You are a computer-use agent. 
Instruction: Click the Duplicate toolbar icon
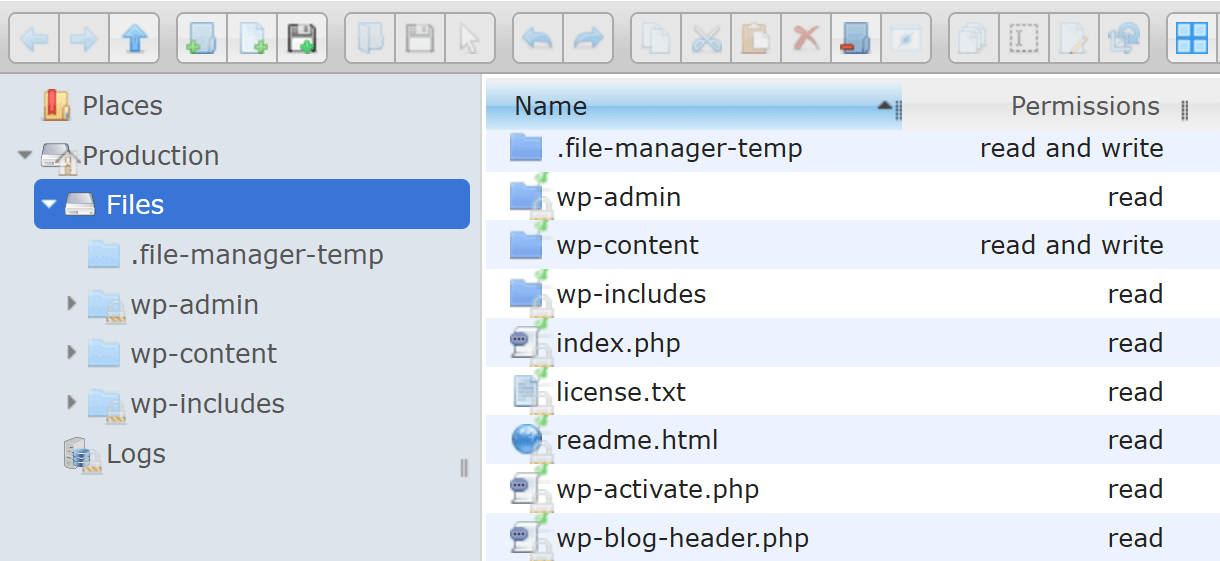coord(974,39)
